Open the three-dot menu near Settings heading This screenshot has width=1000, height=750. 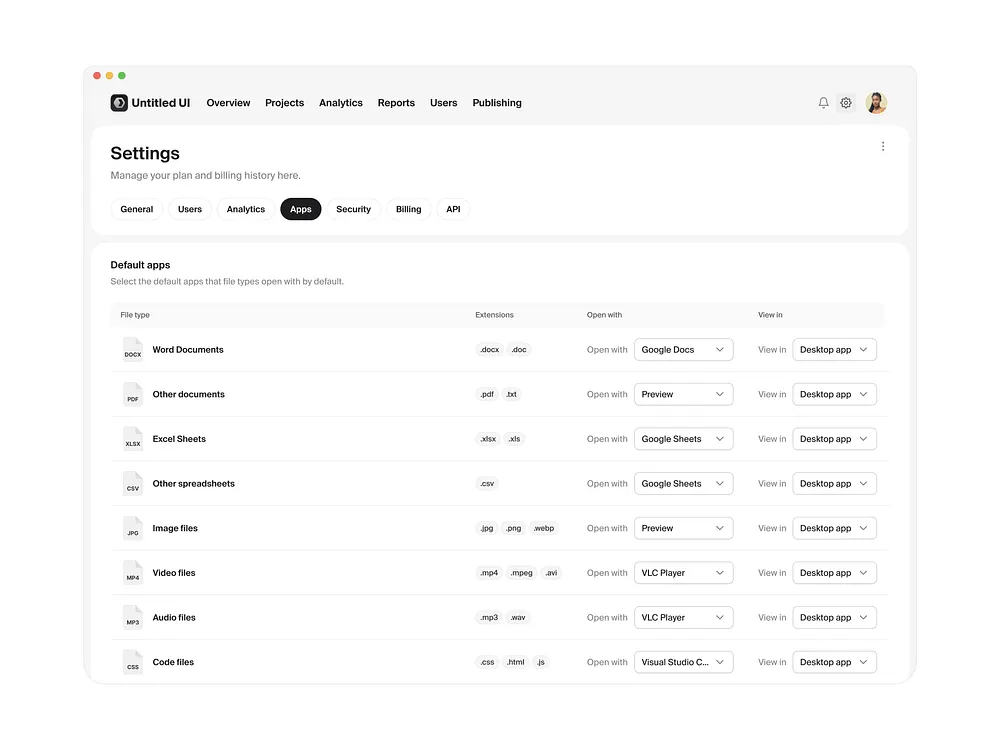point(883,145)
